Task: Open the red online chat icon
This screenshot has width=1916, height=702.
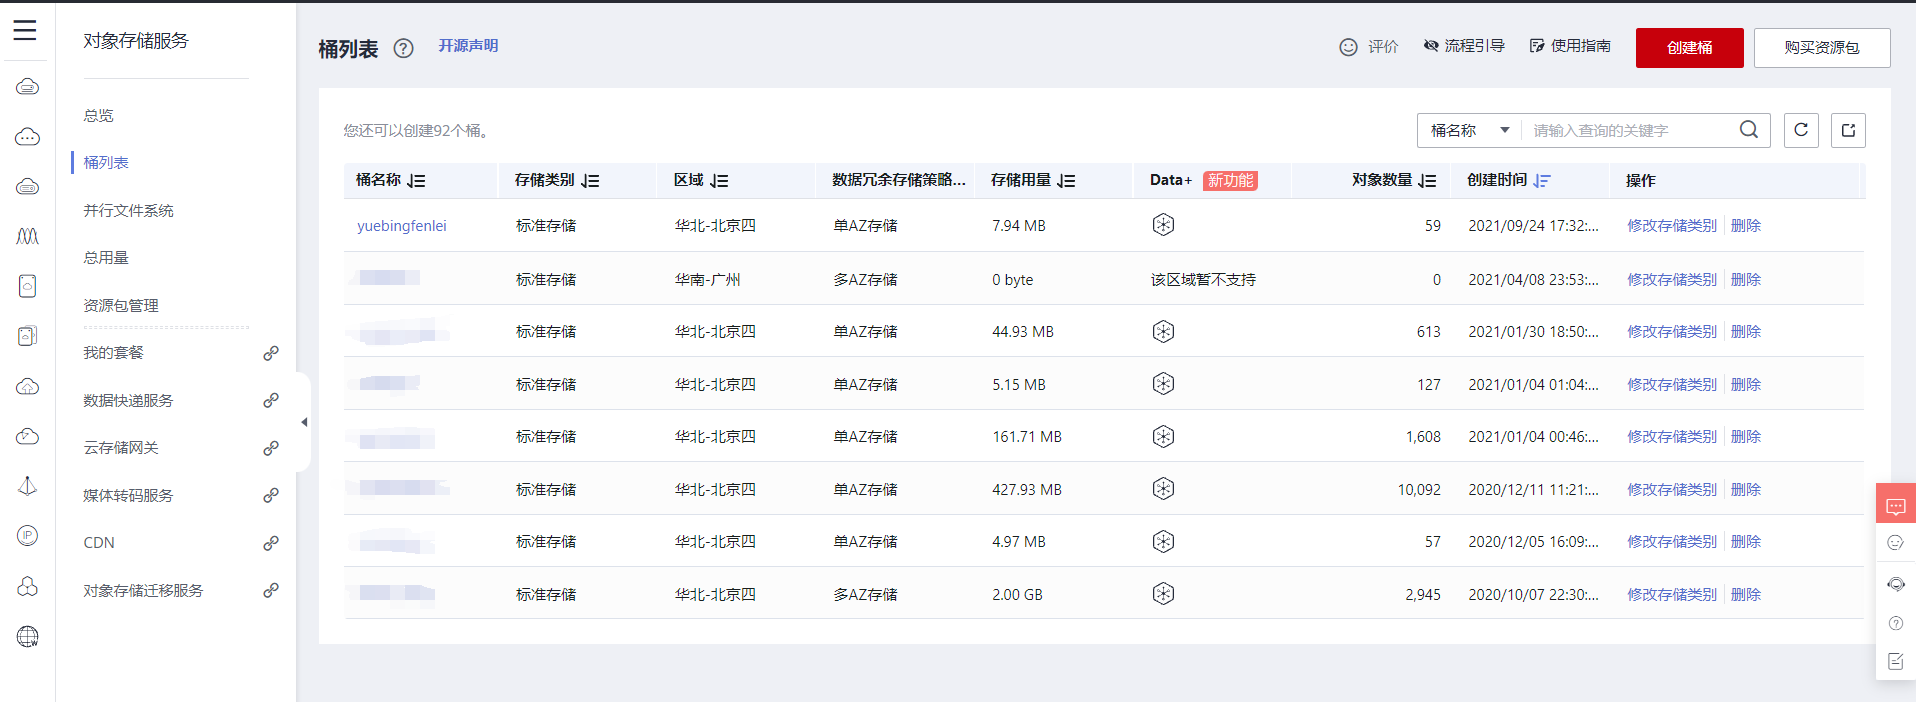Action: click(1895, 506)
